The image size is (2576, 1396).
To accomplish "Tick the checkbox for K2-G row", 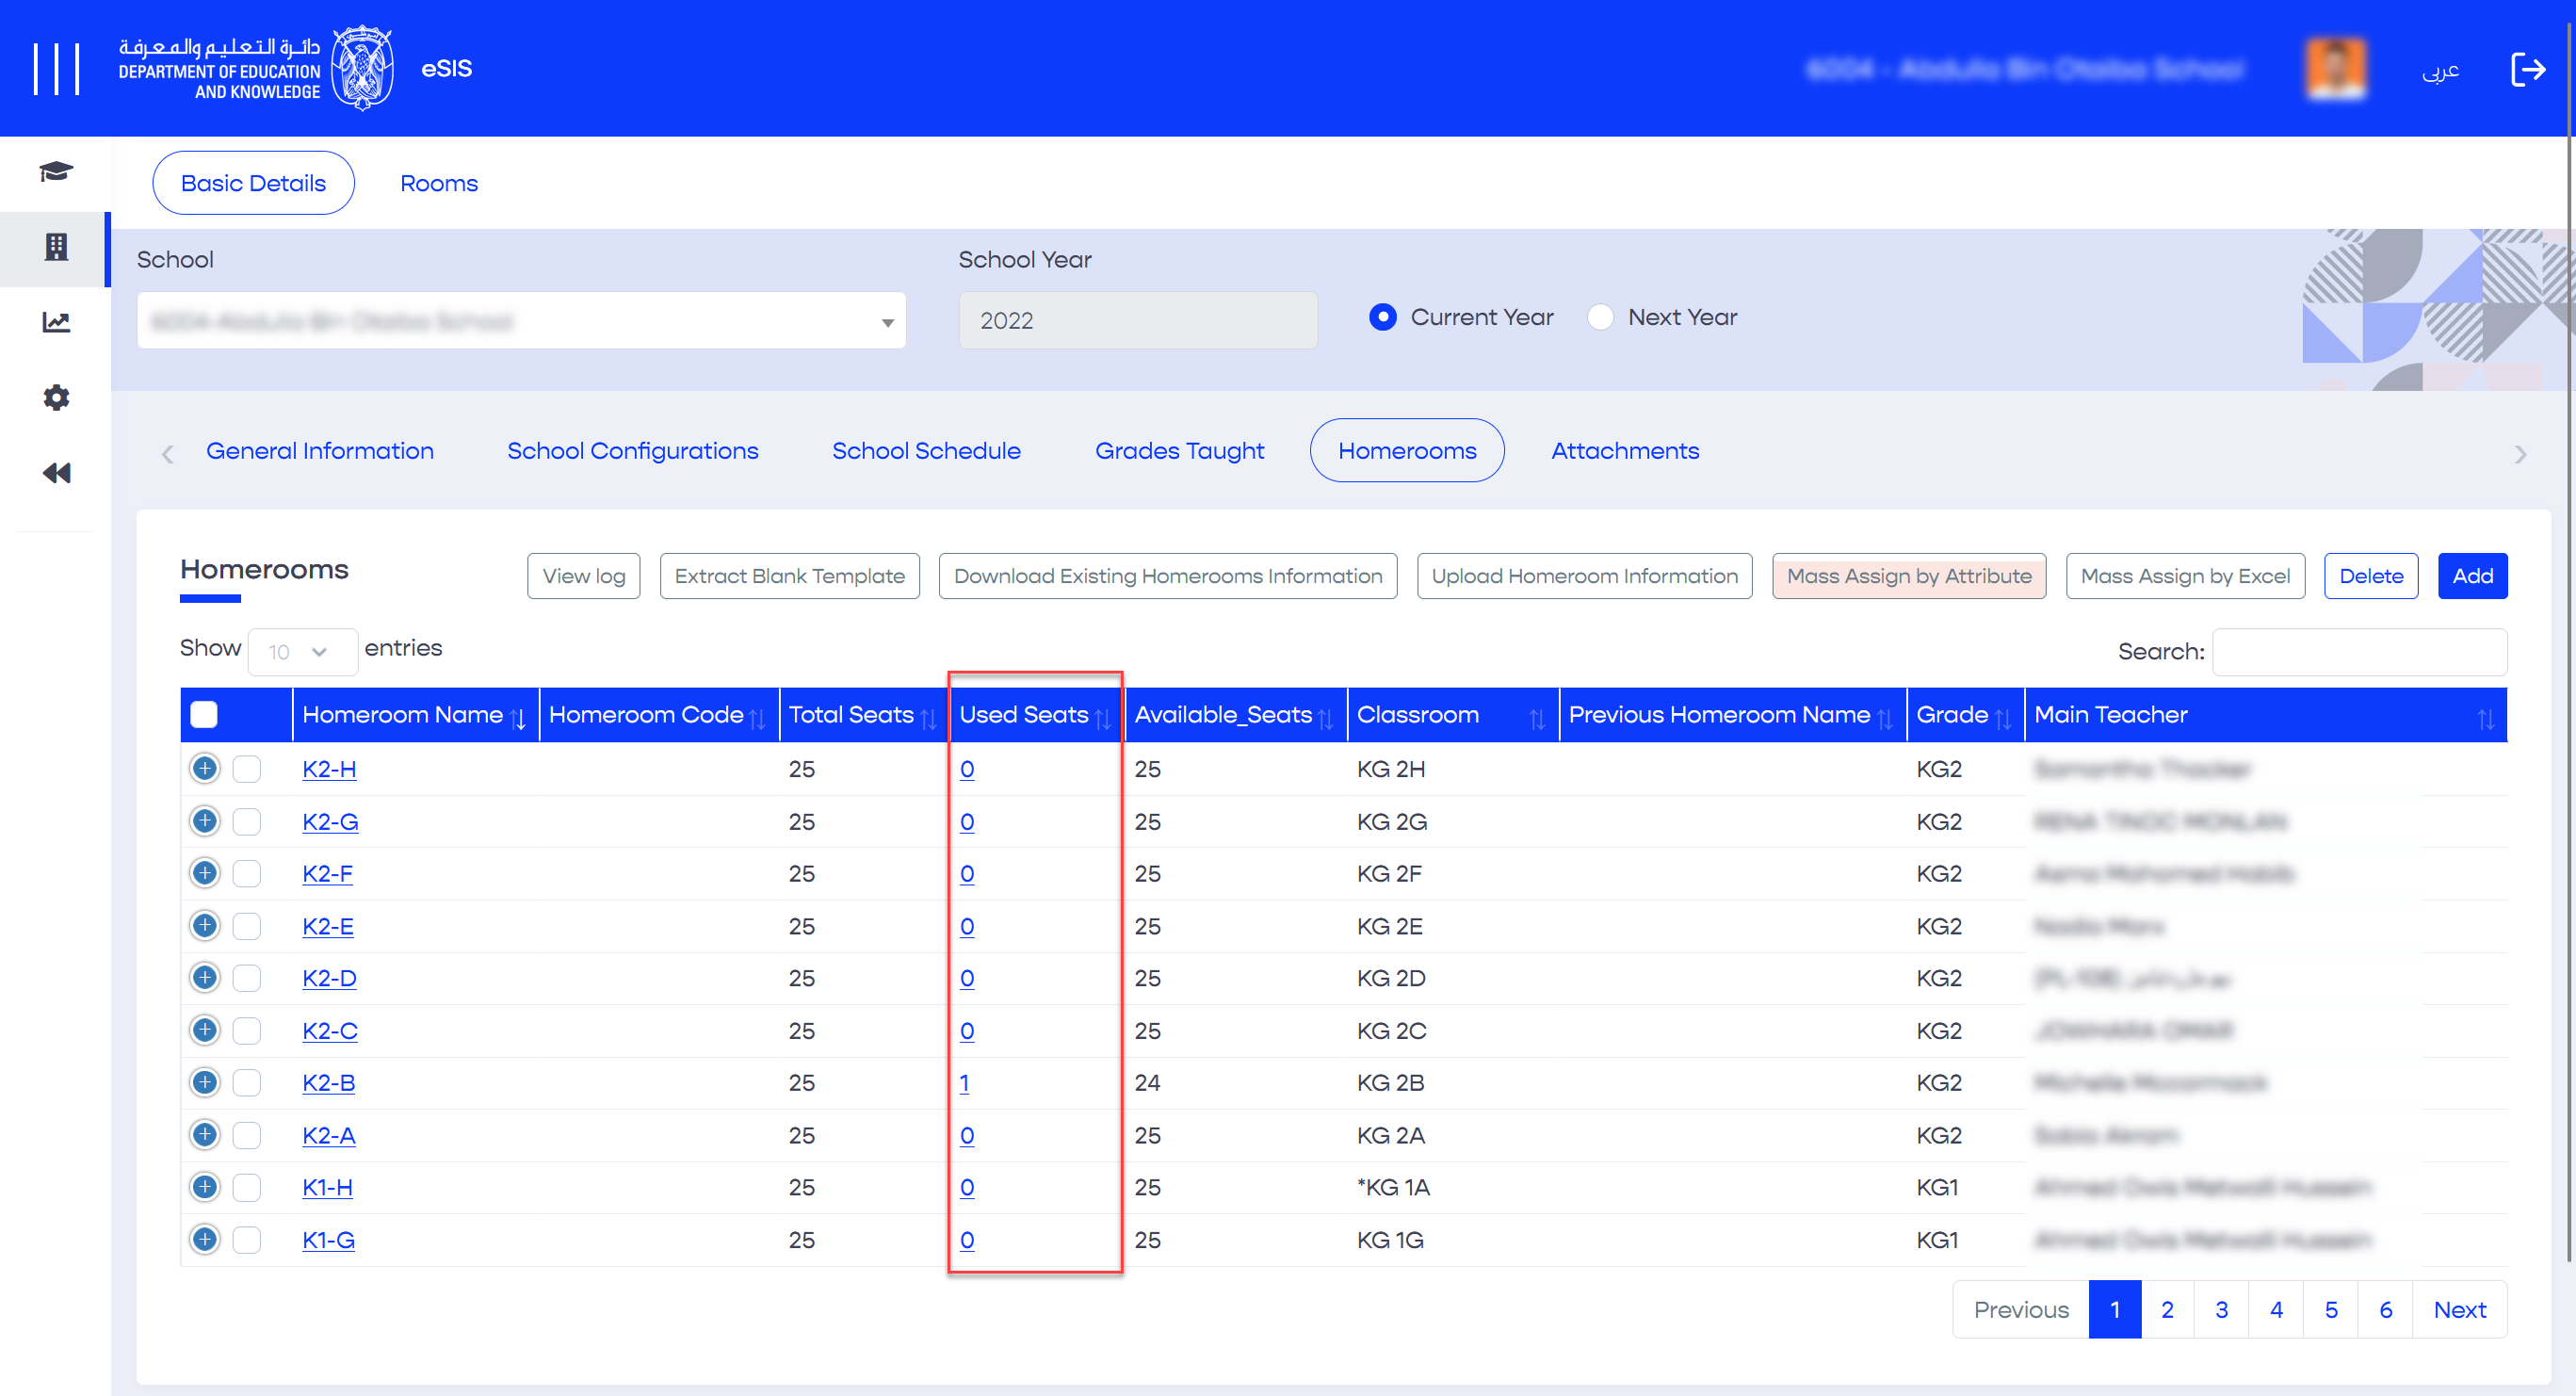I will [x=247, y=822].
